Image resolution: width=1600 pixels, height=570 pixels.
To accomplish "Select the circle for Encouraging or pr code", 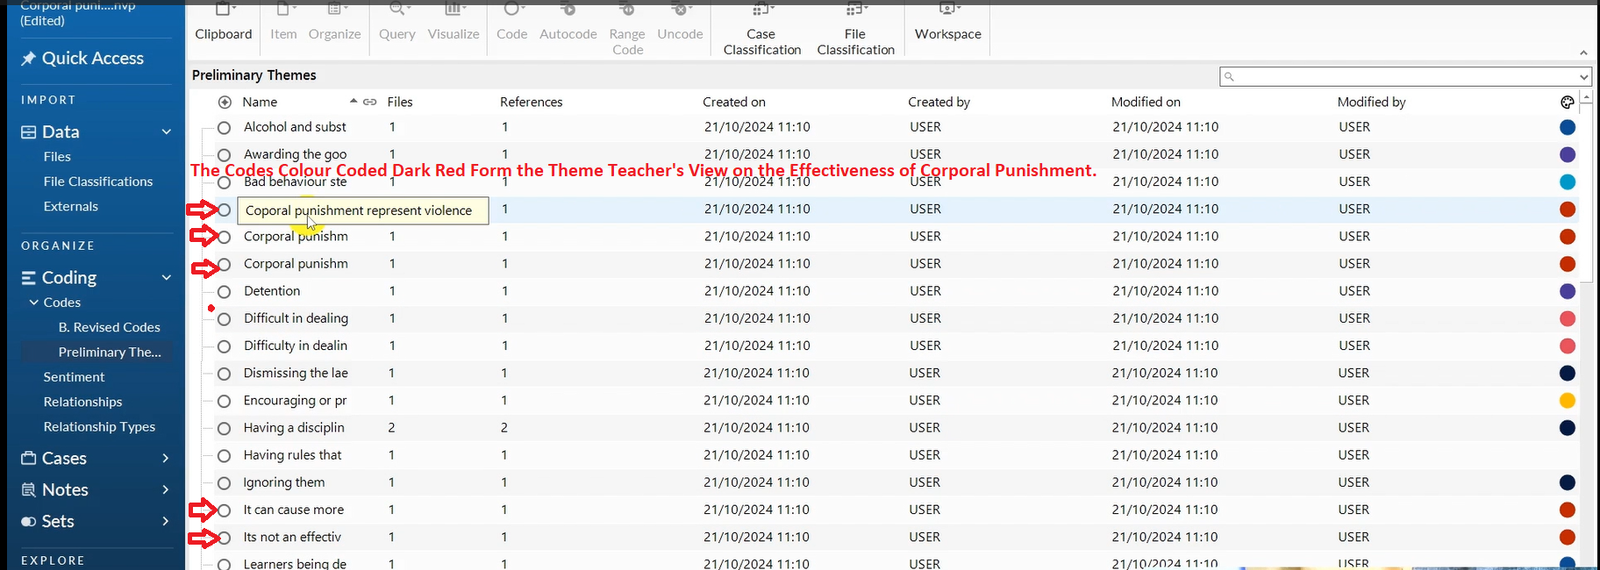I will pyautogui.click(x=224, y=401).
